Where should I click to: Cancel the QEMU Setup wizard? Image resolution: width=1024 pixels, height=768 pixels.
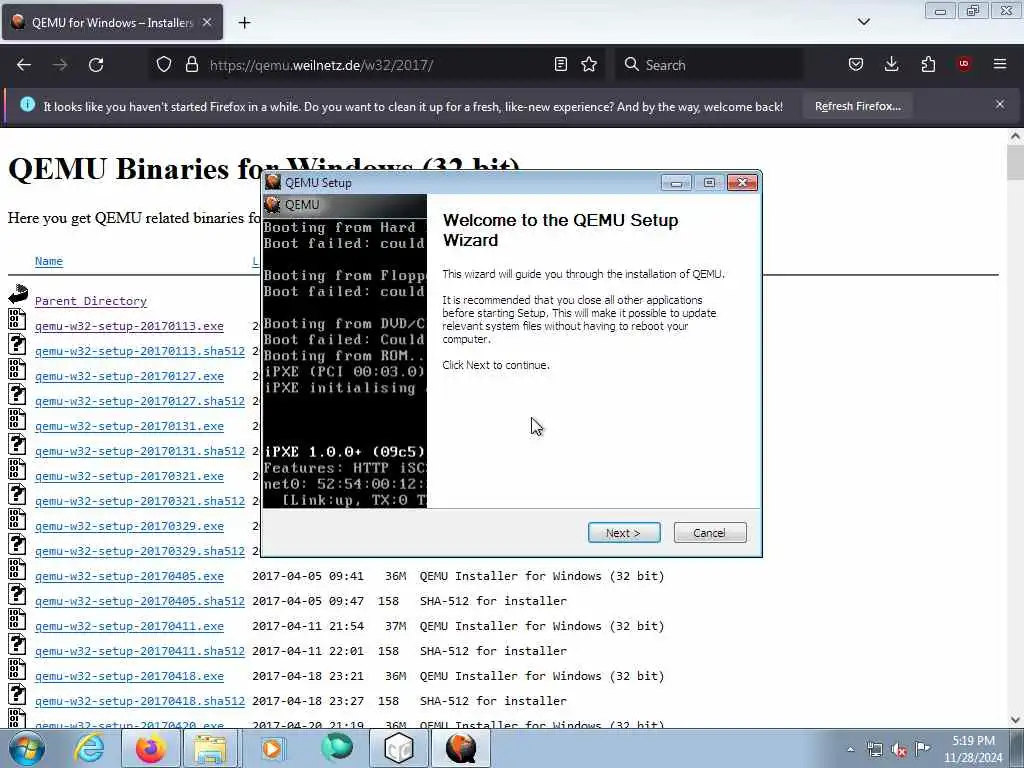tap(710, 533)
